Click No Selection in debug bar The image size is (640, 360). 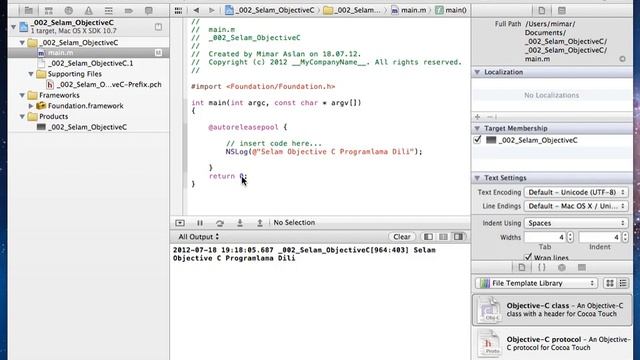(x=294, y=223)
